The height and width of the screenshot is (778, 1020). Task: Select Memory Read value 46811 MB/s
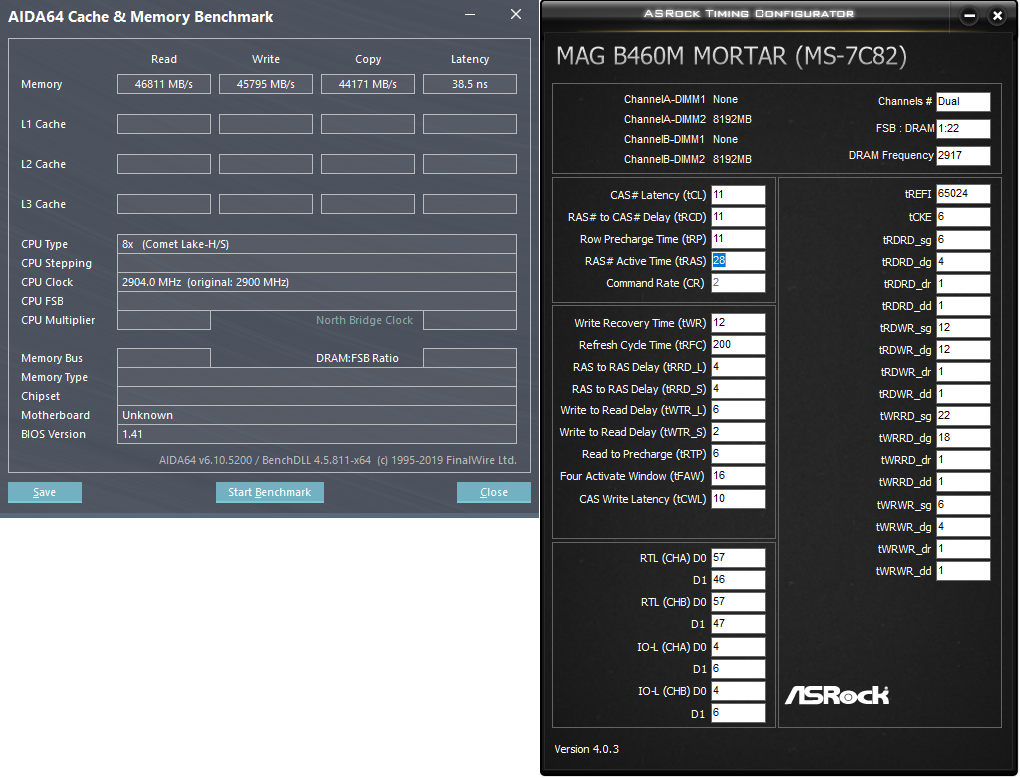pyautogui.click(x=164, y=84)
